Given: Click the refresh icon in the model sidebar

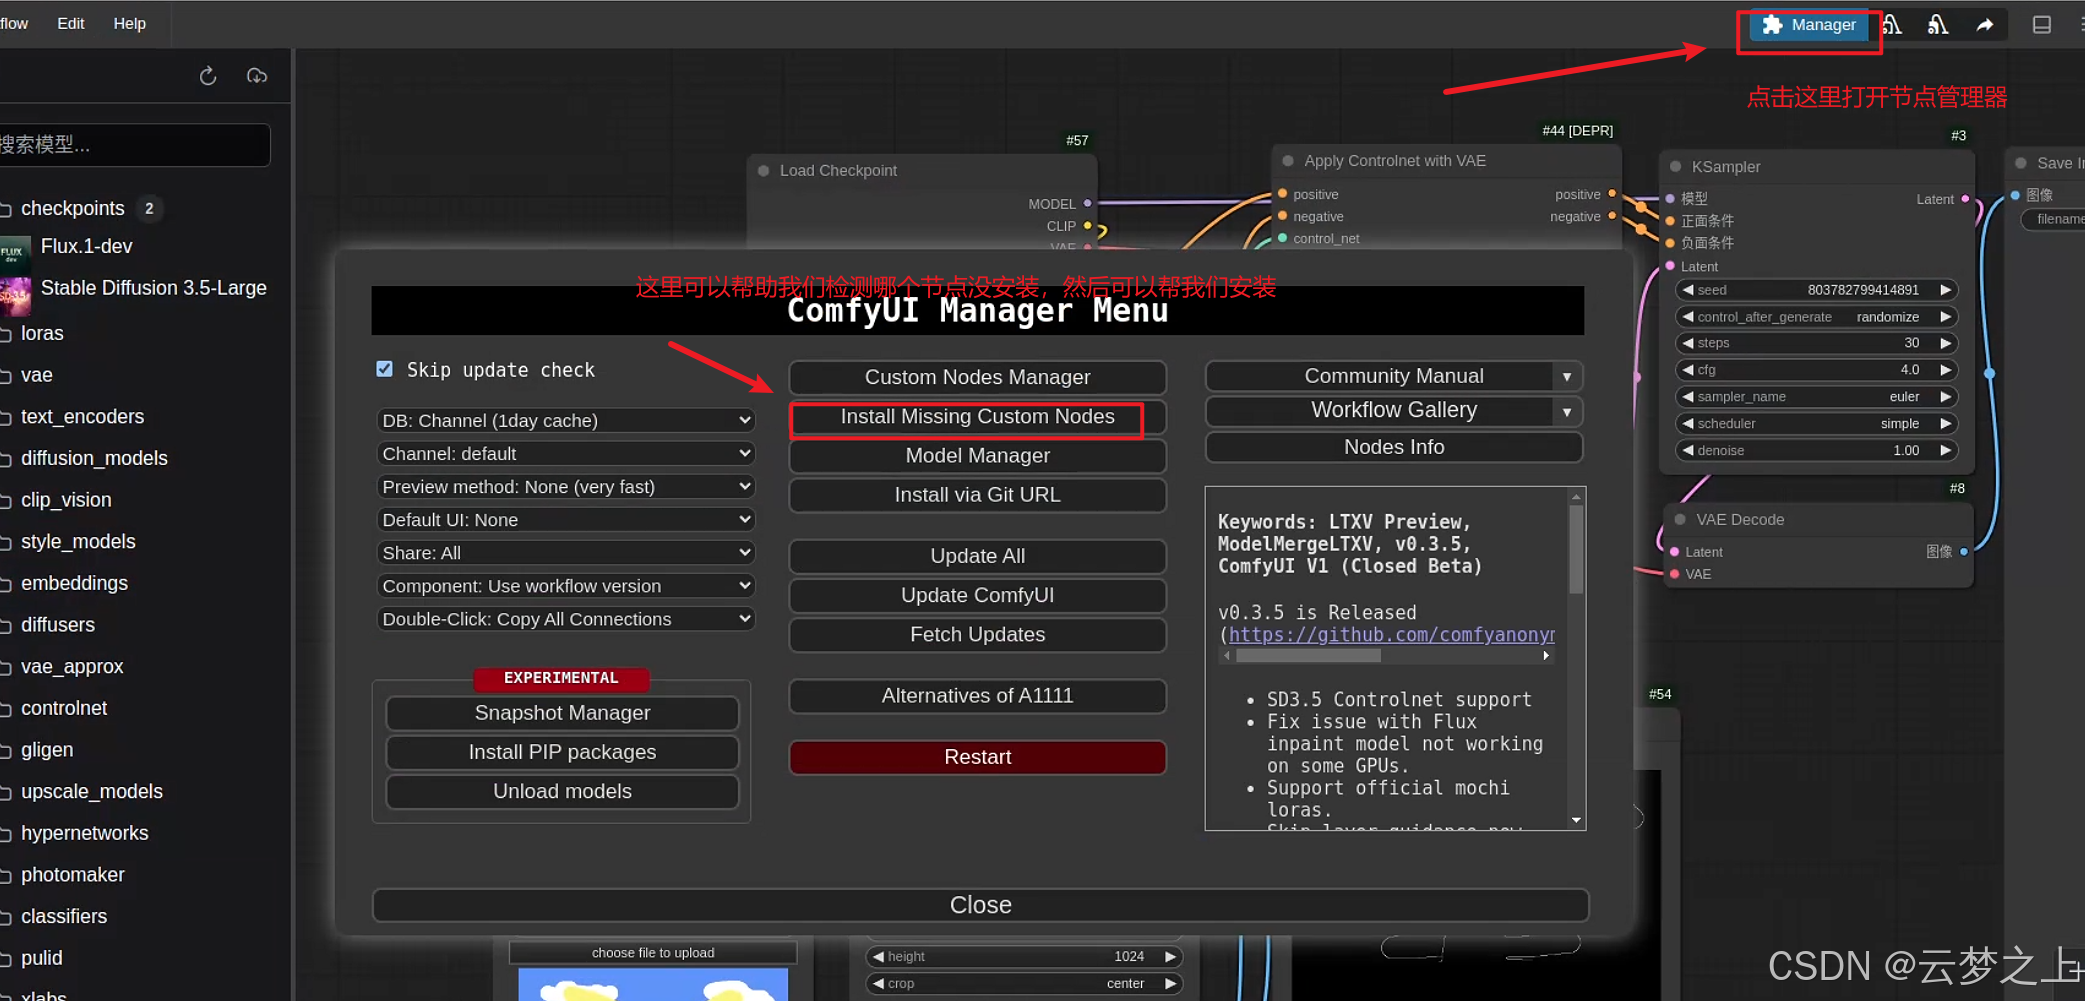Looking at the screenshot, I should point(208,76).
